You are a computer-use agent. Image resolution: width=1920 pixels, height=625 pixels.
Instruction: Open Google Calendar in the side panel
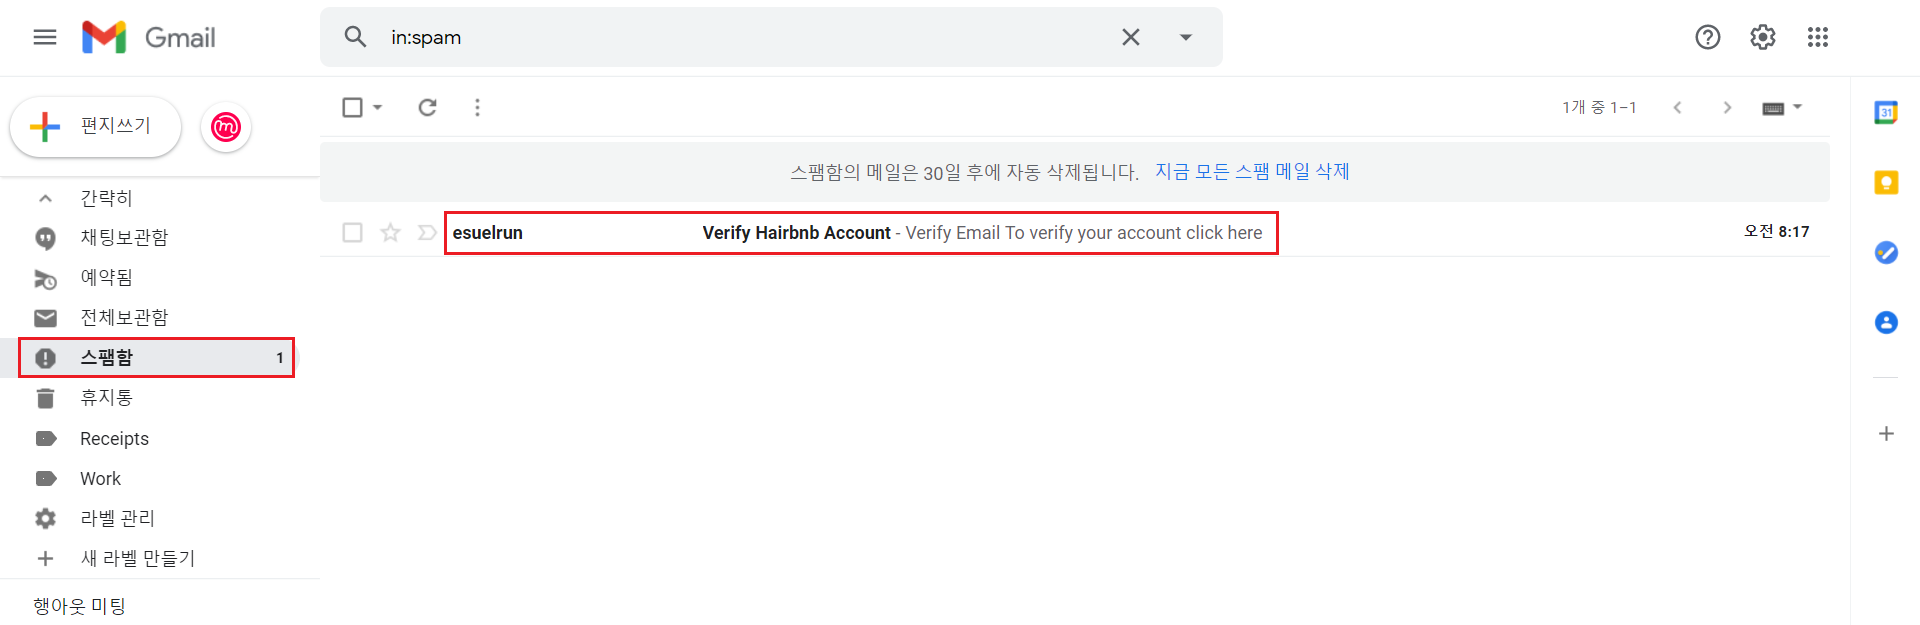pos(1886,113)
